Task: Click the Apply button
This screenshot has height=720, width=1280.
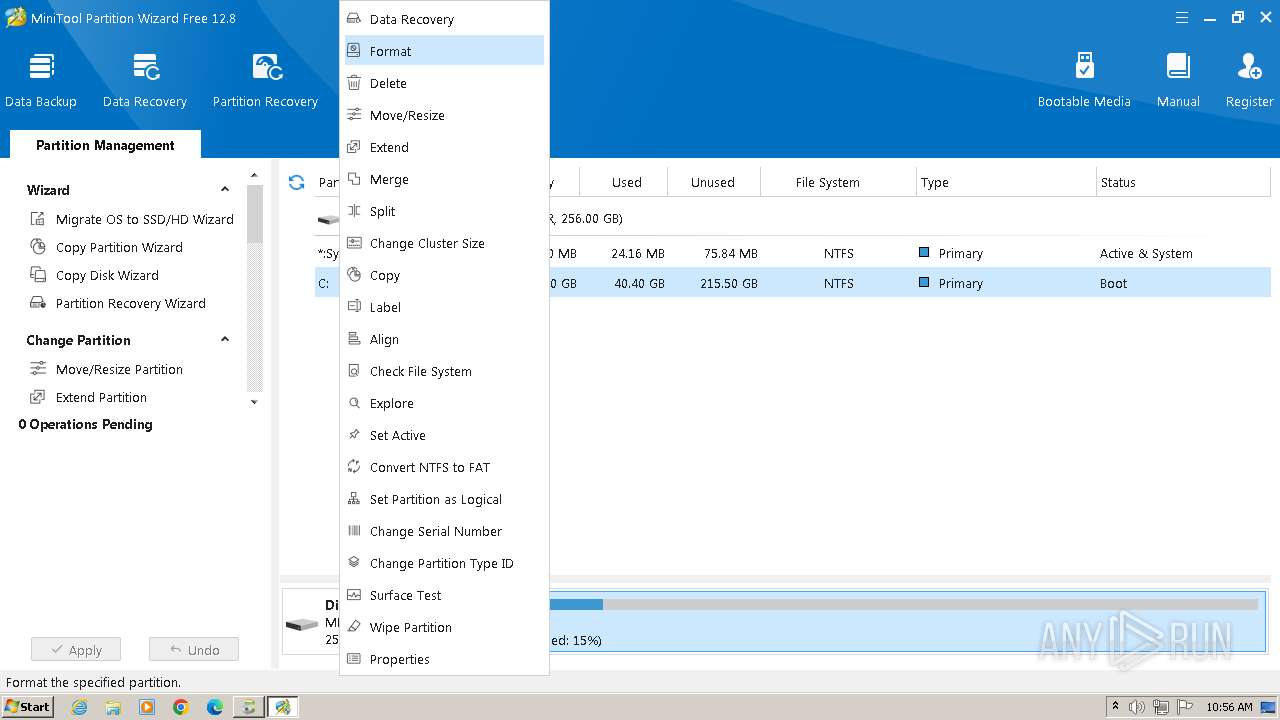Action: pyautogui.click(x=75, y=650)
